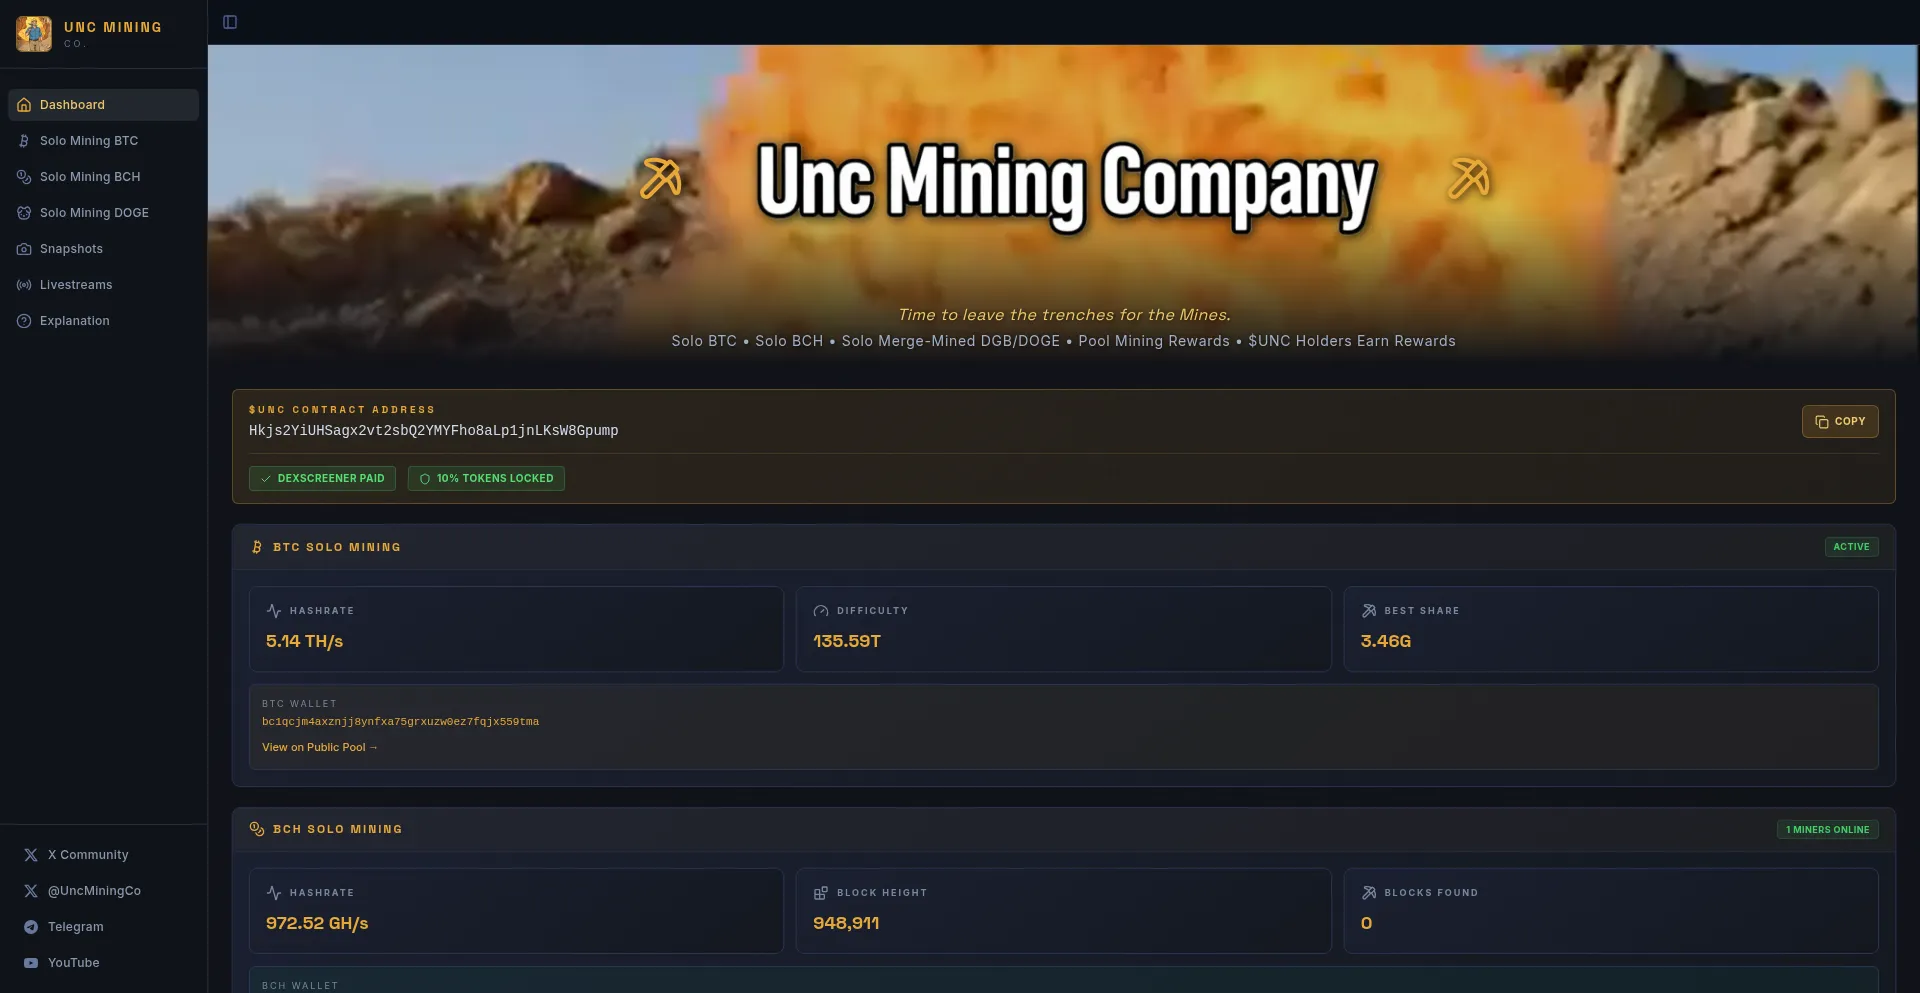Click the Bitcoin icon in BTC Solo Mining header
This screenshot has height=993, width=1920.
pos(257,547)
